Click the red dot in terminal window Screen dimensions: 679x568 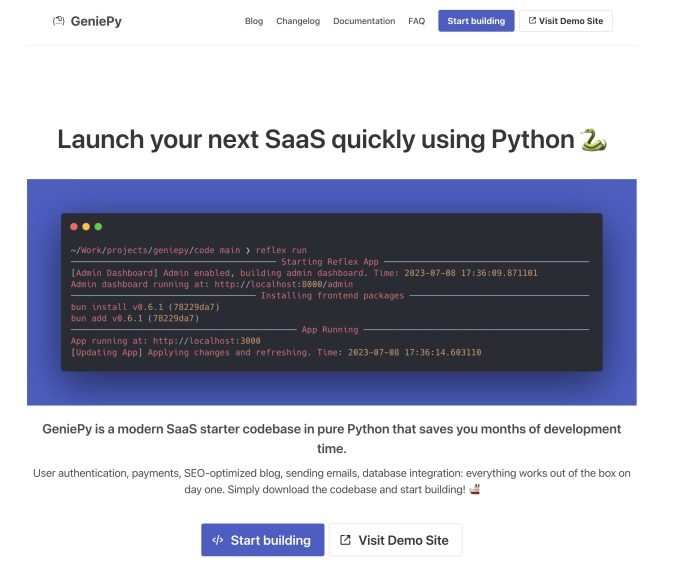pos(74,227)
